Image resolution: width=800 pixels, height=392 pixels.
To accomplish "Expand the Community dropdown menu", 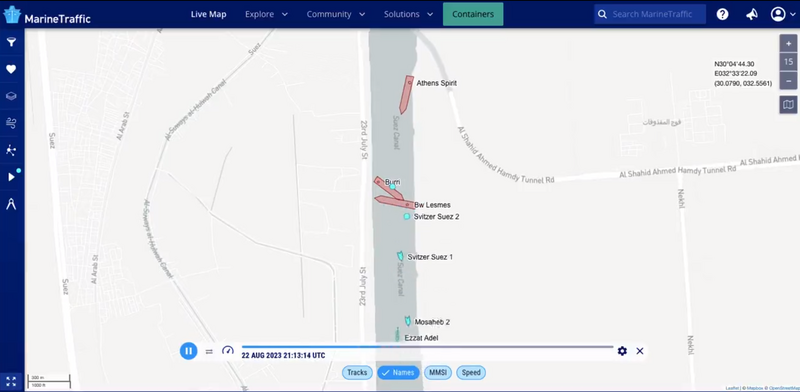I will 336,14.
